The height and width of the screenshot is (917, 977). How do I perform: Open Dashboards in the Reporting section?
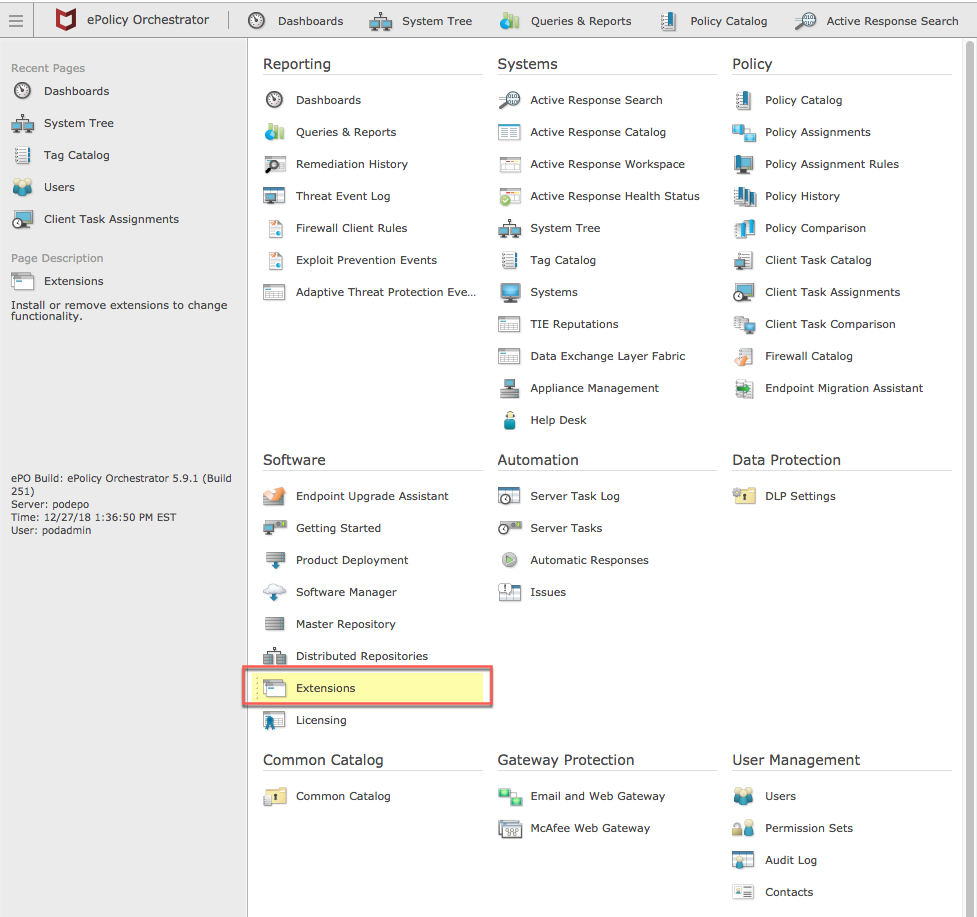(x=328, y=100)
